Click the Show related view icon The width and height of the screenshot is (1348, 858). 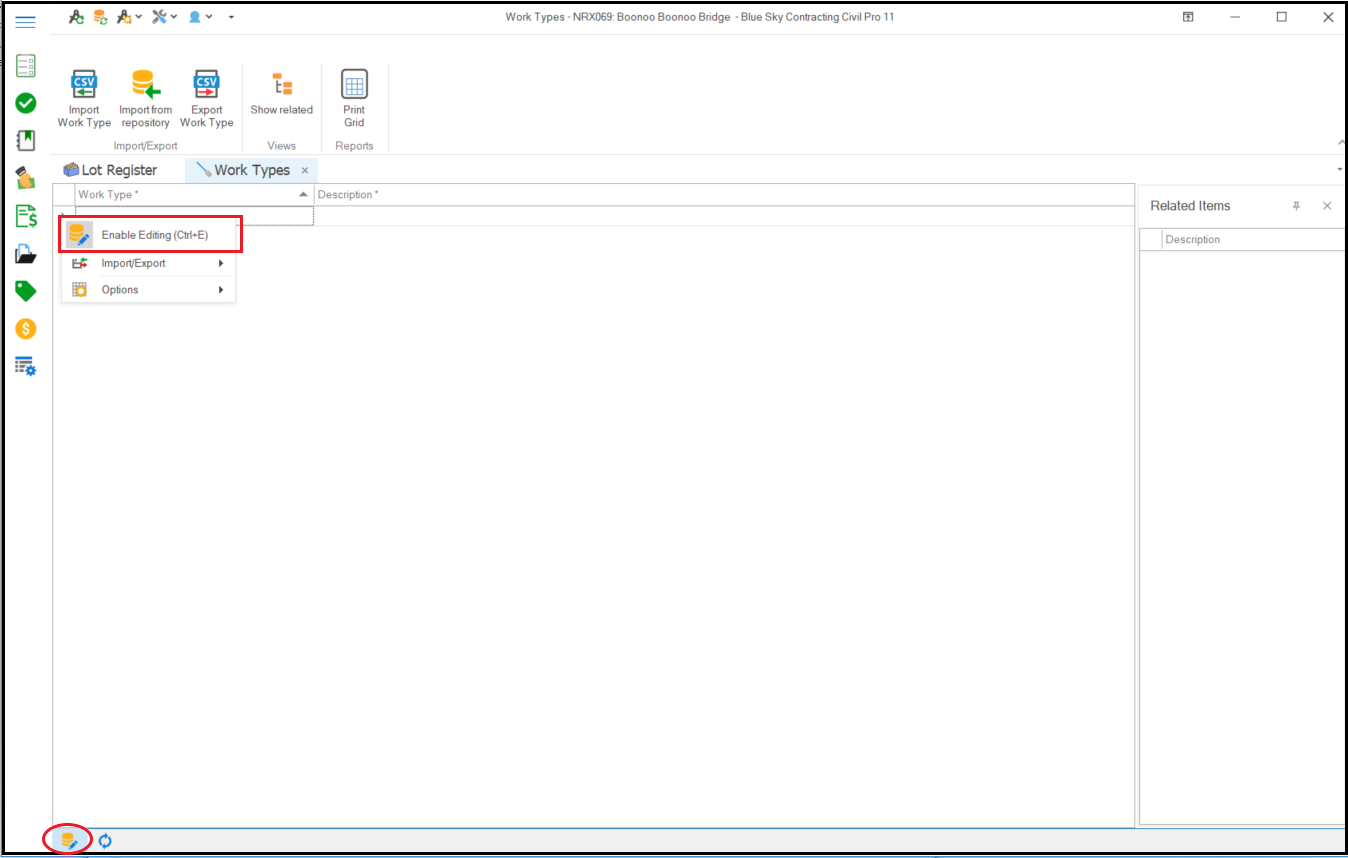coord(282,86)
